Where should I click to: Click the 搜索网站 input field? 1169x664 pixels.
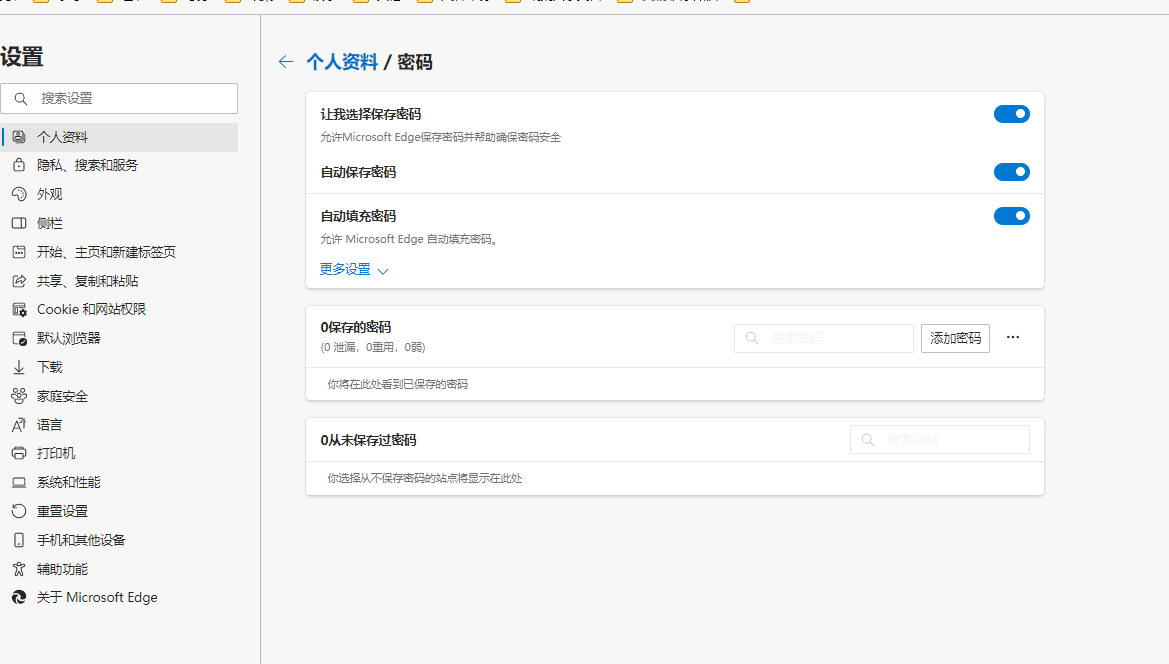(x=939, y=440)
